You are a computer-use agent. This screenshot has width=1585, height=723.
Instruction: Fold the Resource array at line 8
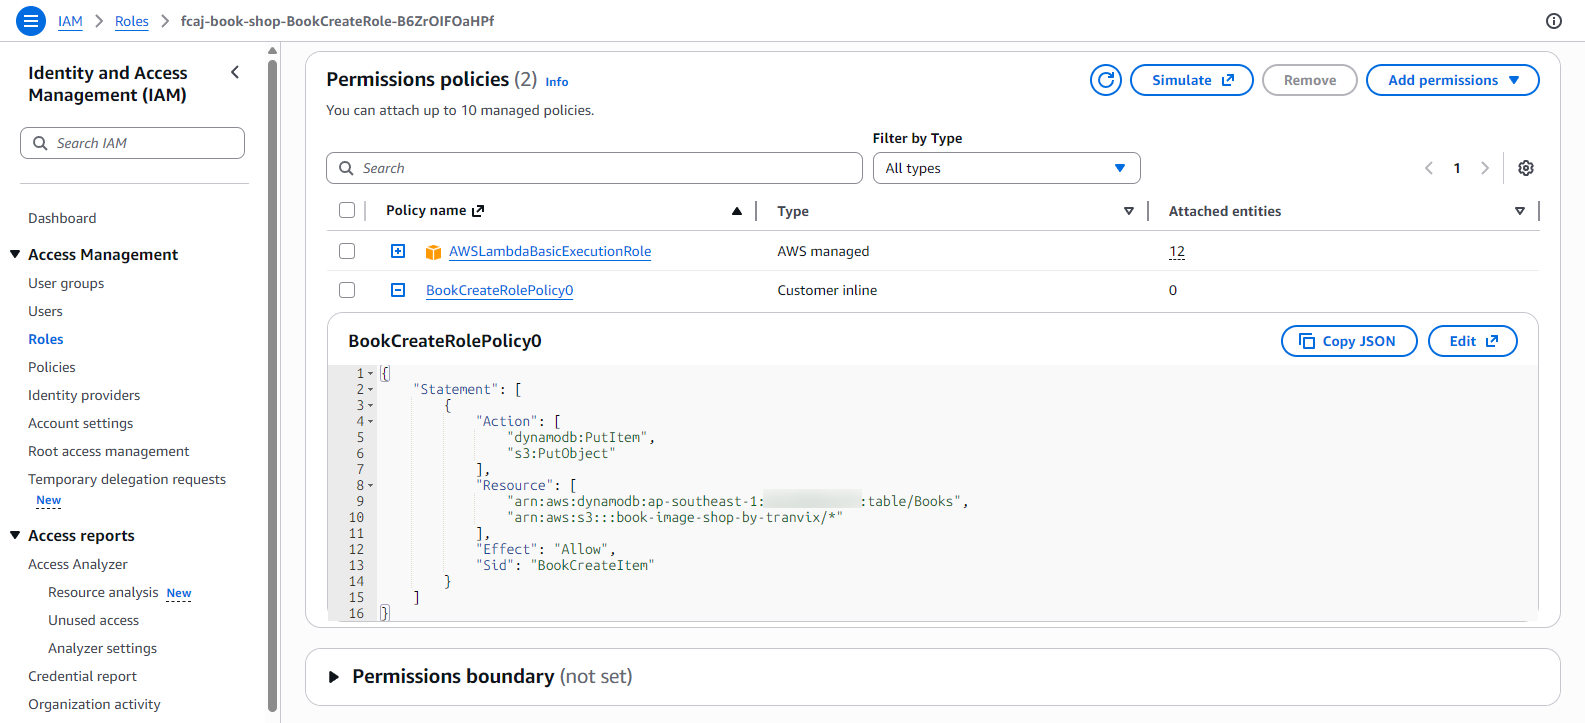pos(370,485)
